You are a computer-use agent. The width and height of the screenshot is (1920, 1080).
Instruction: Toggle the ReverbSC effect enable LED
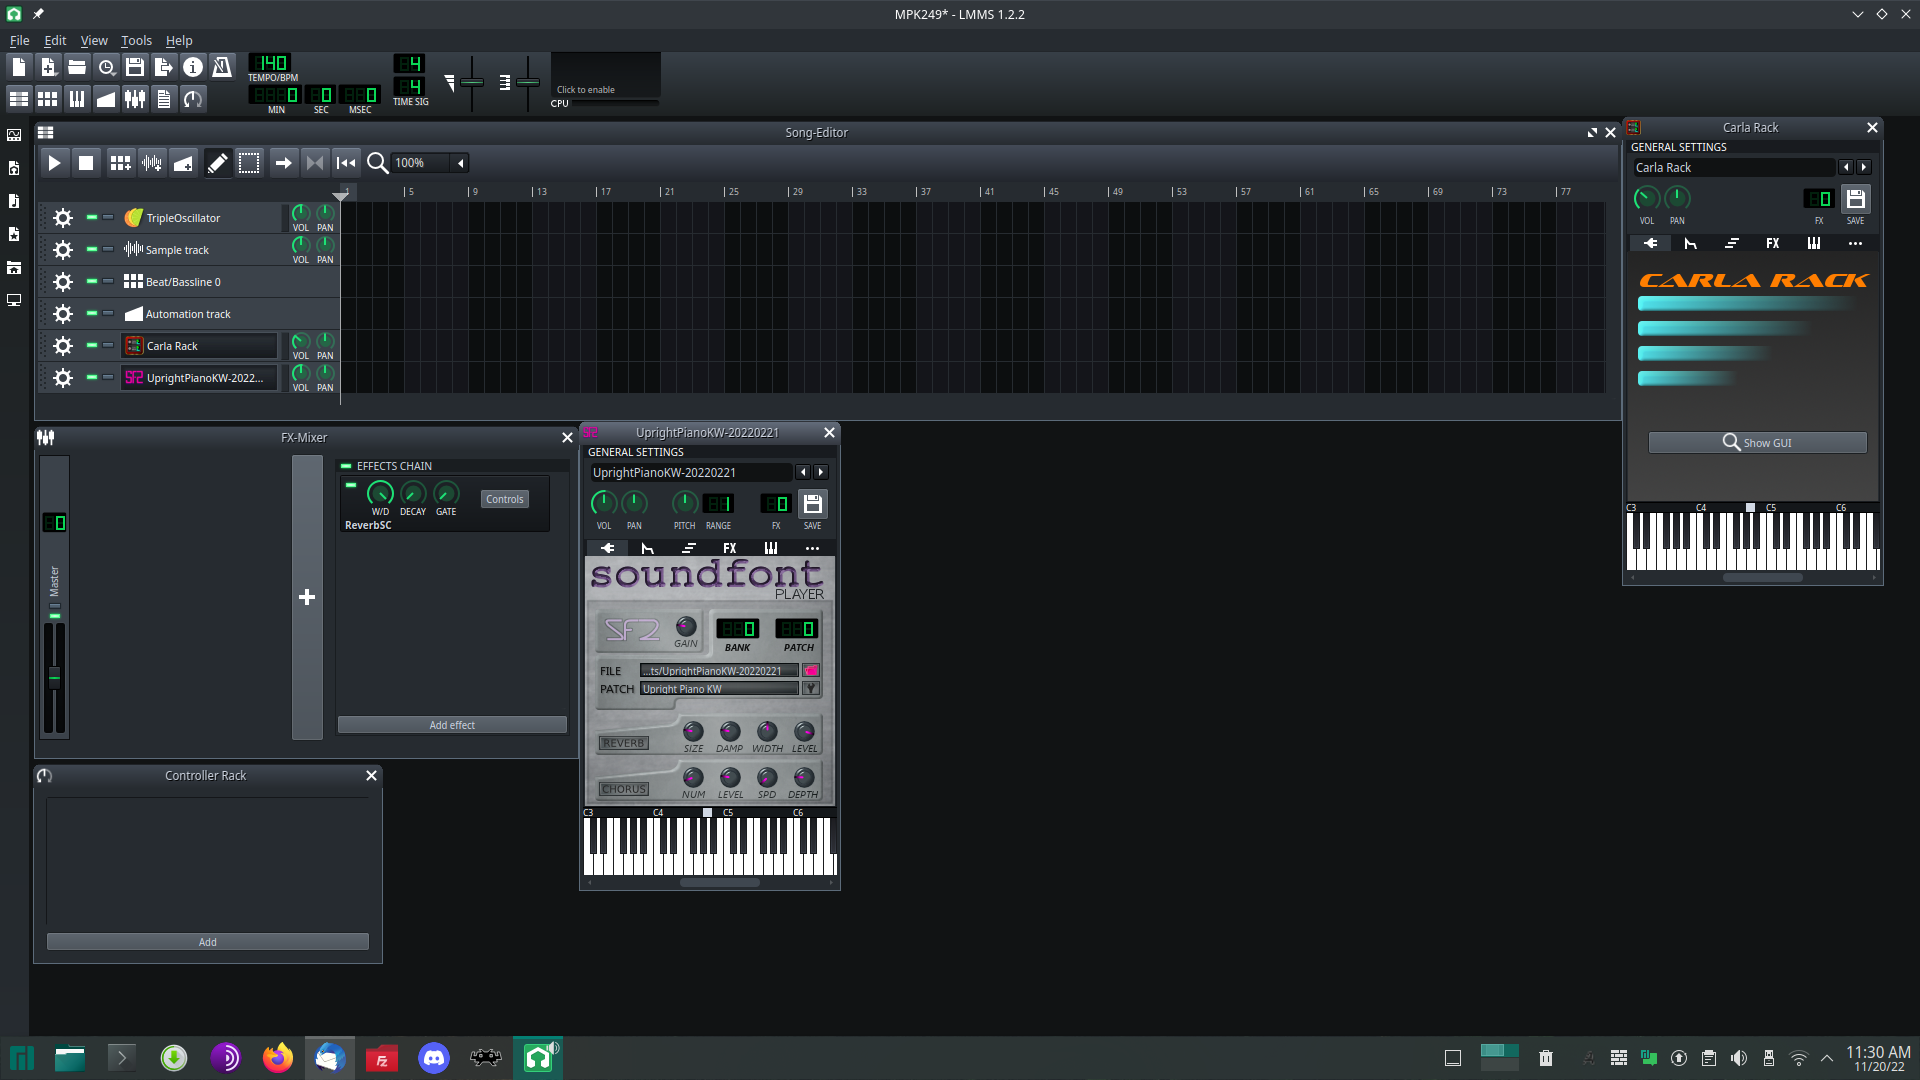pos(351,485)
